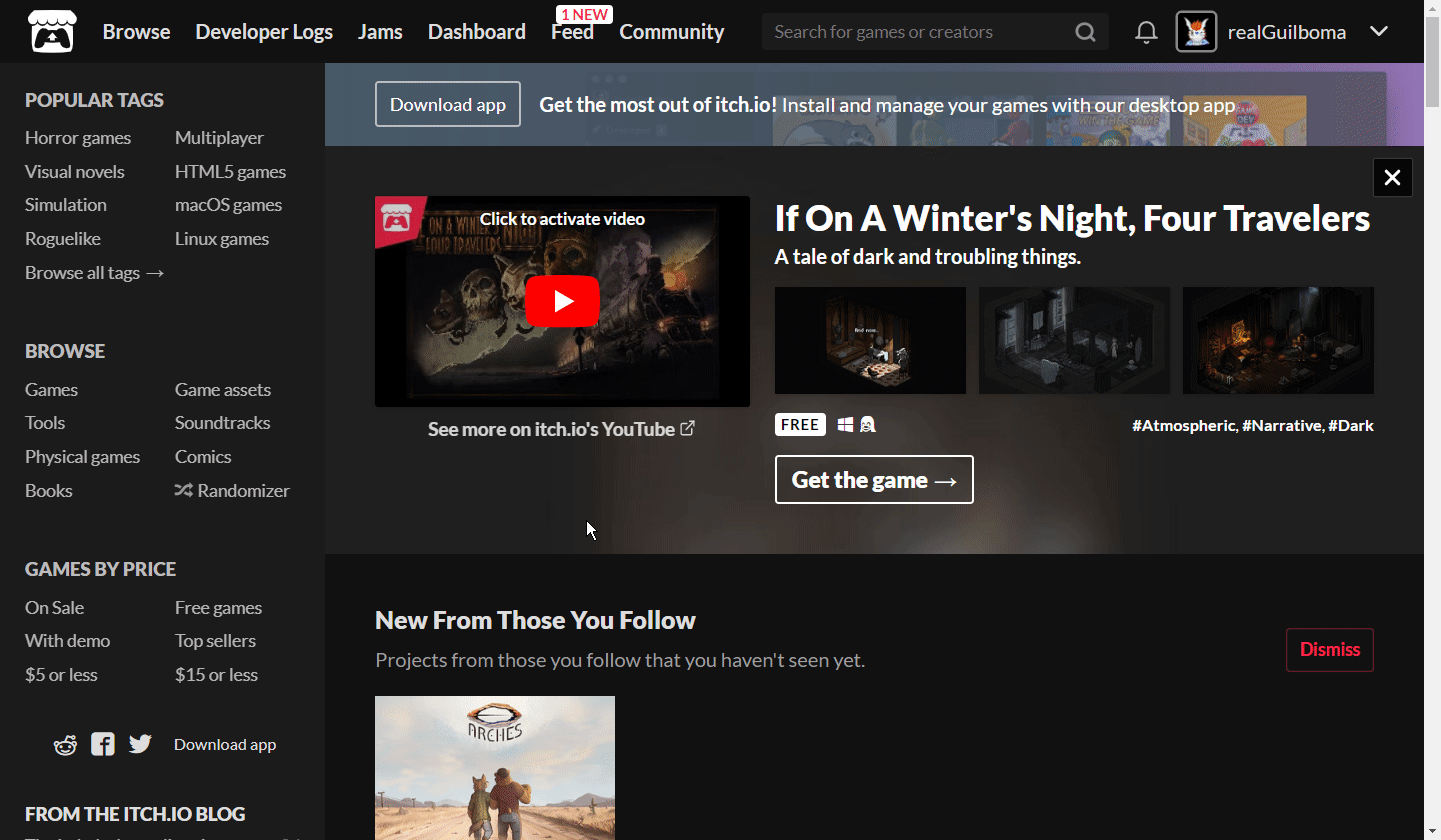Go to Jams

[x=380, y=32]
